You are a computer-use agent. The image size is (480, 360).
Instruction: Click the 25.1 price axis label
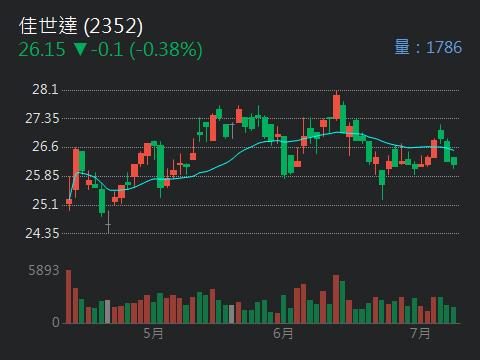point(45,204)
